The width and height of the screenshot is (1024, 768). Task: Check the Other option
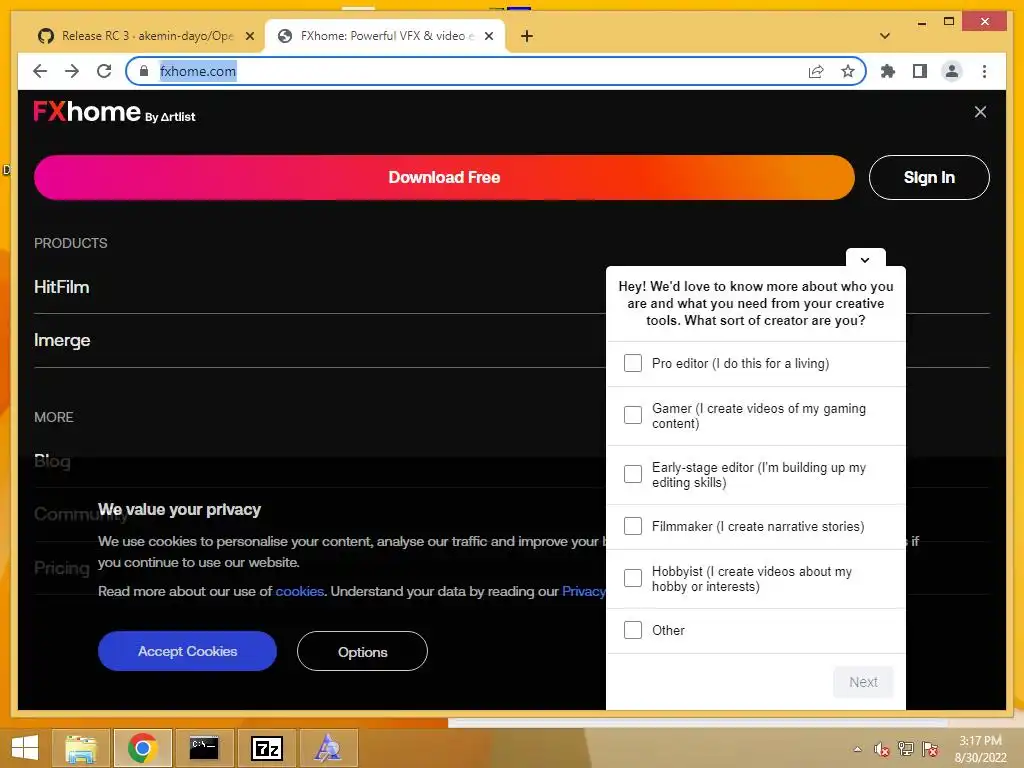click(633, 630)
